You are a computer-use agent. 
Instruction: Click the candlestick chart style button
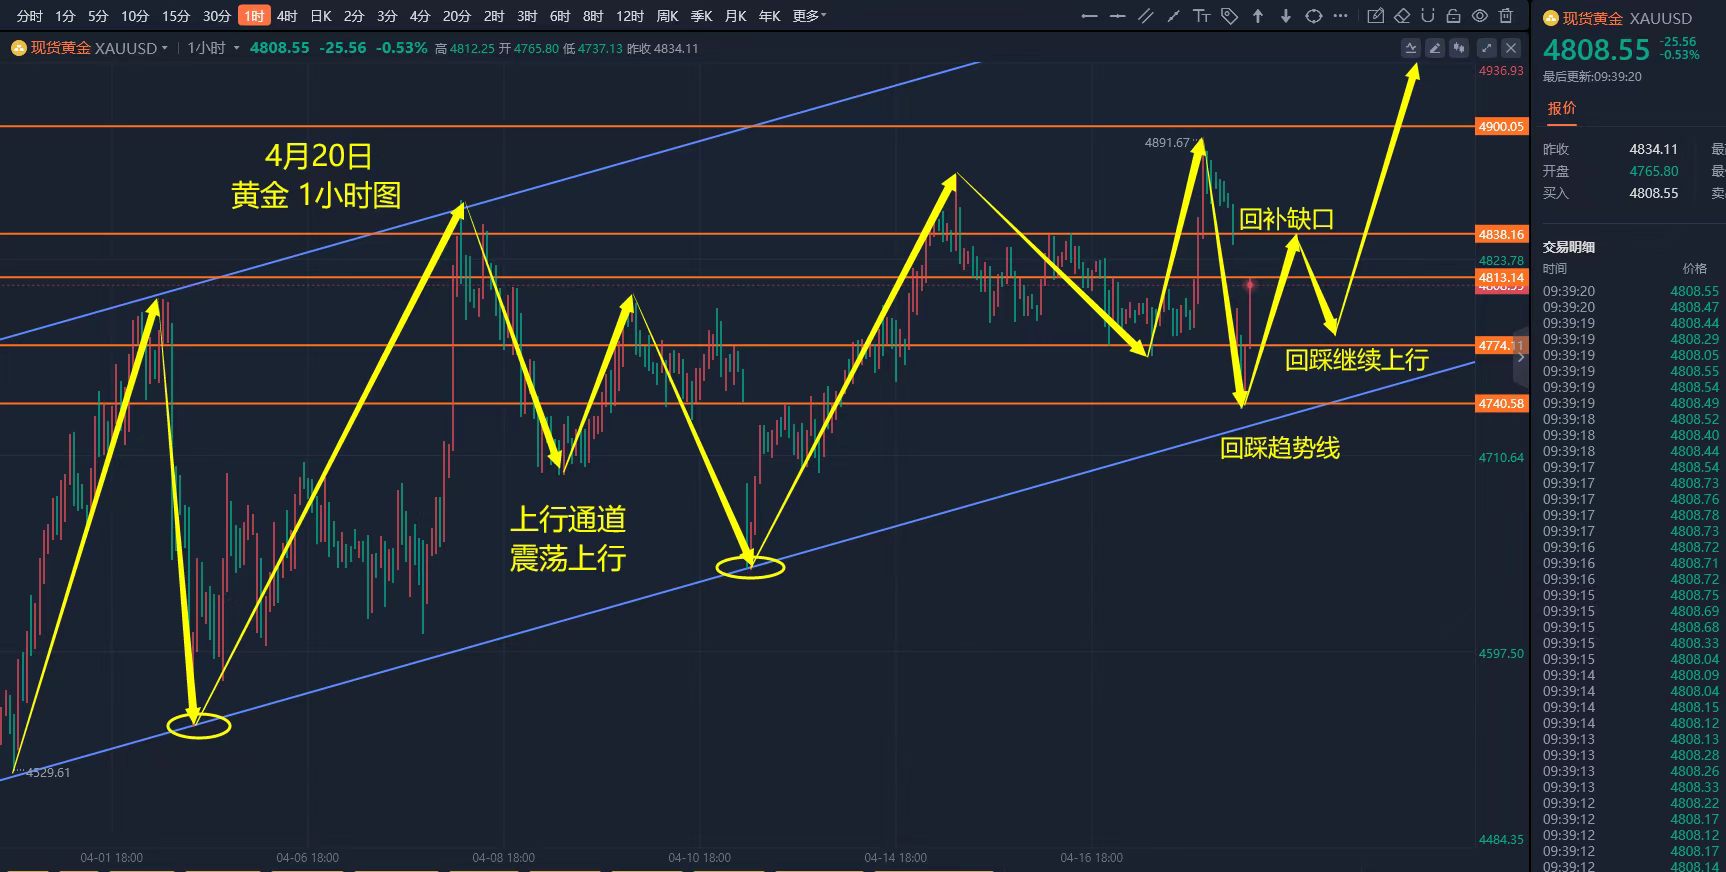pos(1459,48)
